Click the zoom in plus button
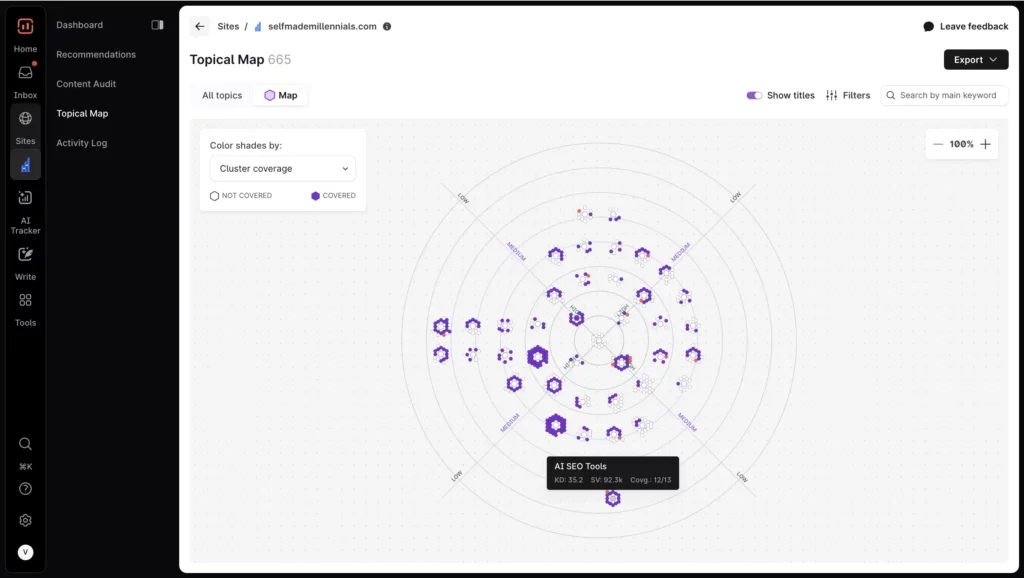 tap(985, 144)
